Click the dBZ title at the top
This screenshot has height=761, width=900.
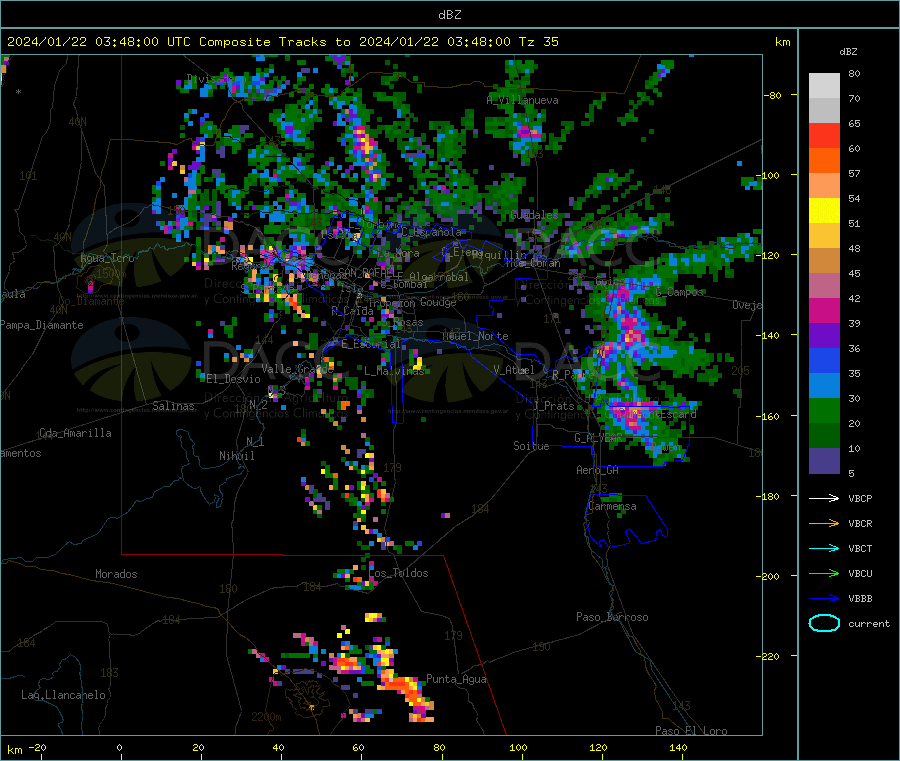point(449,15)
